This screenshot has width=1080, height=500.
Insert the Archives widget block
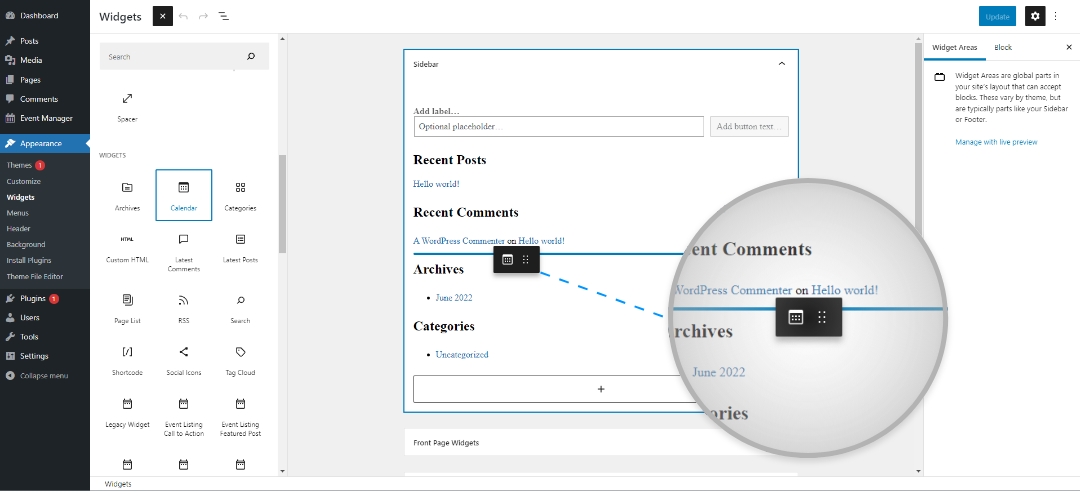[127, 194]
